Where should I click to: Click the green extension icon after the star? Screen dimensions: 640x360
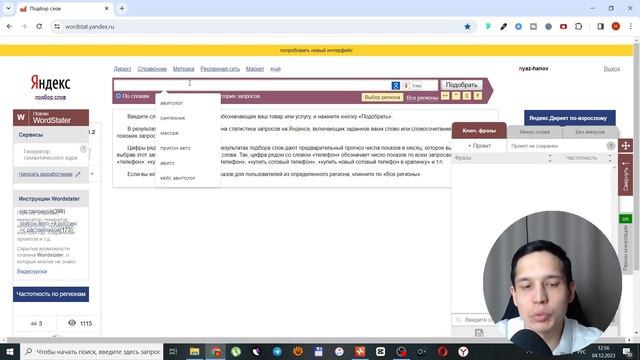point(488,27)
